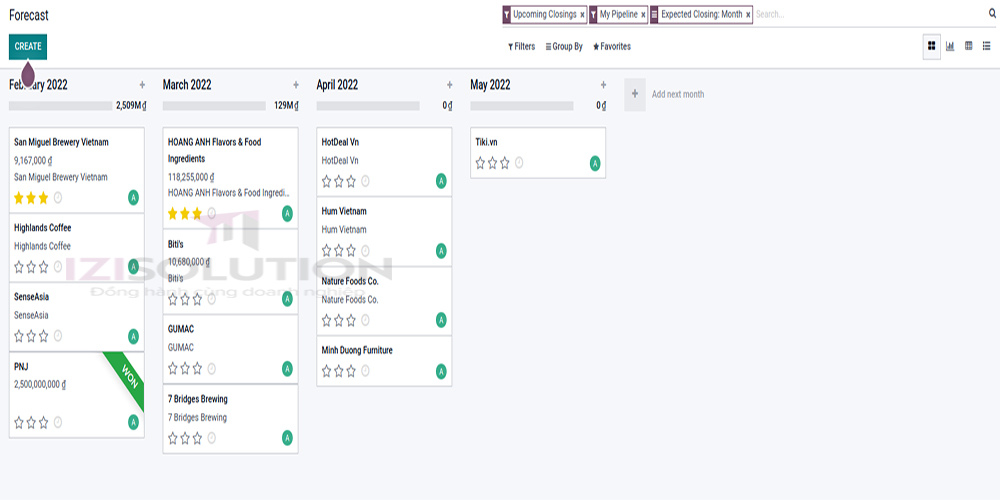
Task: Quick add in March 2022 column
Action: coord(295,85)
